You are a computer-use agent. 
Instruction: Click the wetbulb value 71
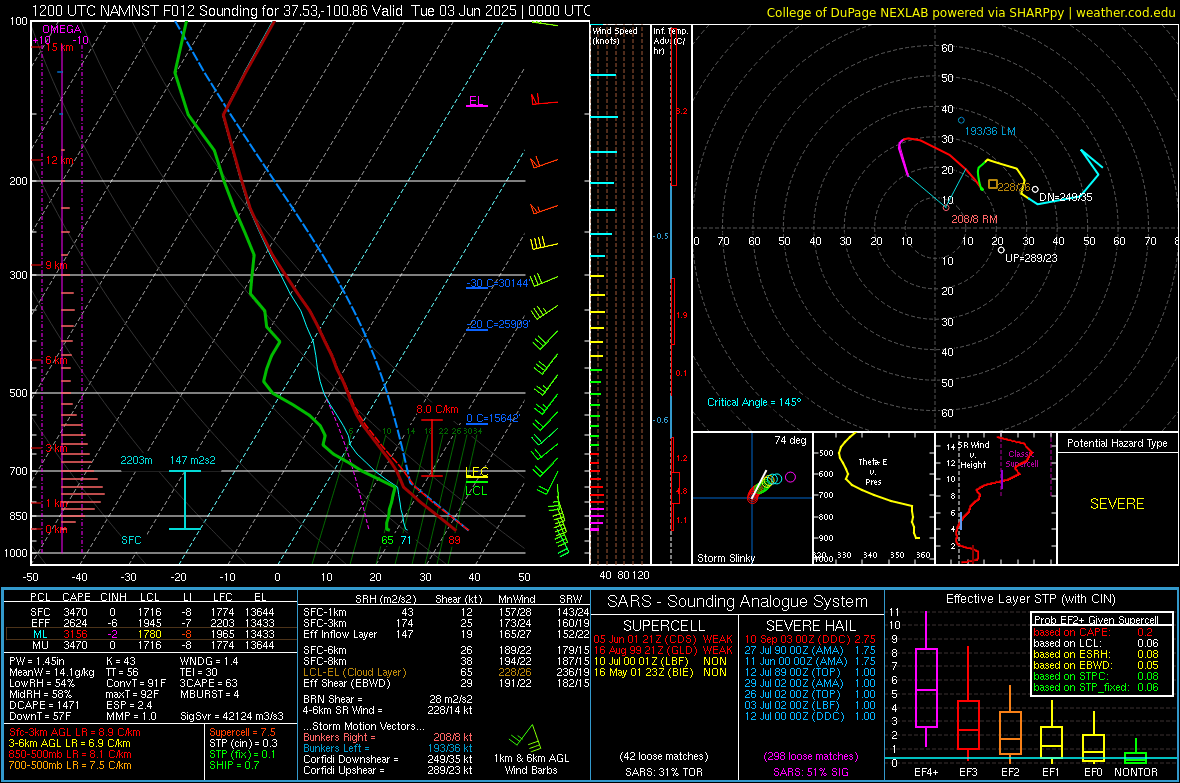tap(406, 540)
